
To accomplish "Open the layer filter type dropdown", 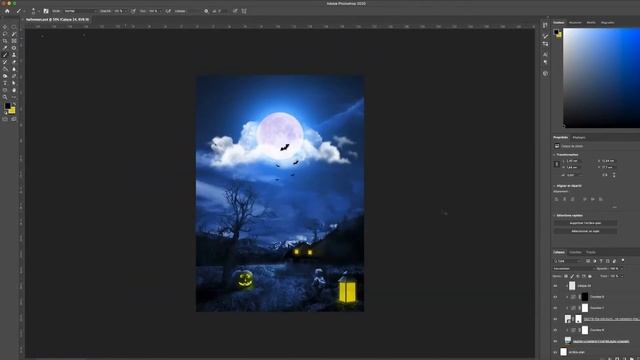I will 568,261.
